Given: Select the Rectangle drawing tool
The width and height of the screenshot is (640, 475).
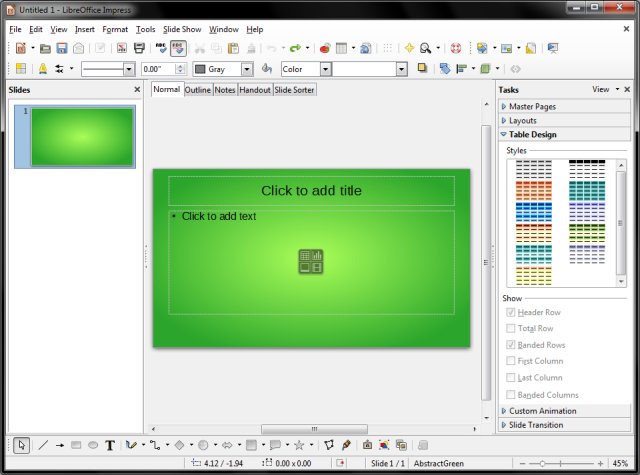Looking at the screenshot, I should coord(76,445).
